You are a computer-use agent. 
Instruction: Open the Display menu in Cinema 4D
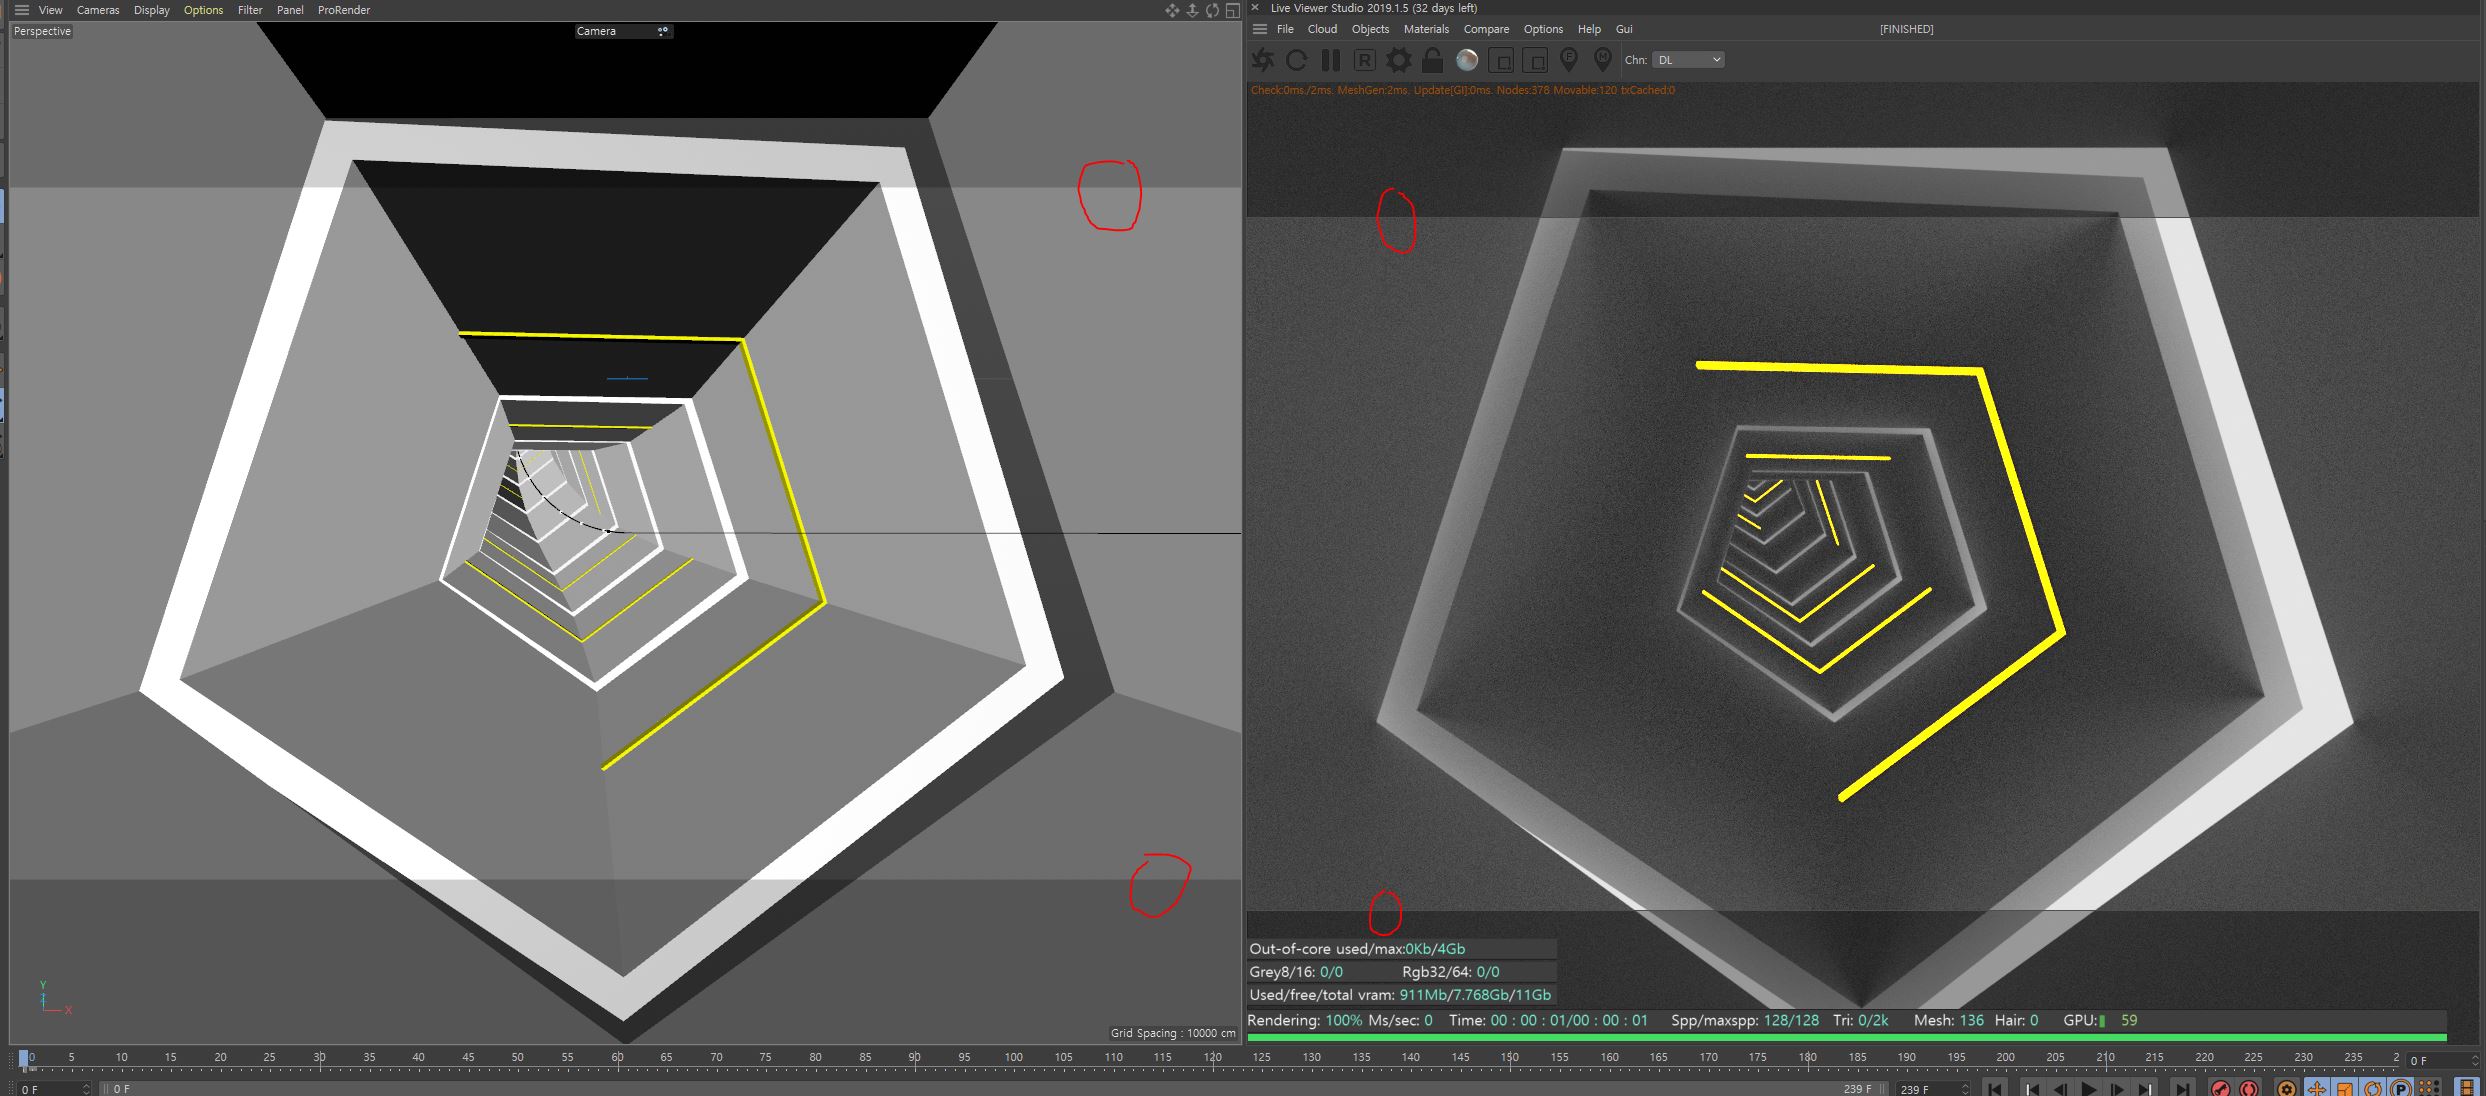pyautogui.click(x=149, y=10)
